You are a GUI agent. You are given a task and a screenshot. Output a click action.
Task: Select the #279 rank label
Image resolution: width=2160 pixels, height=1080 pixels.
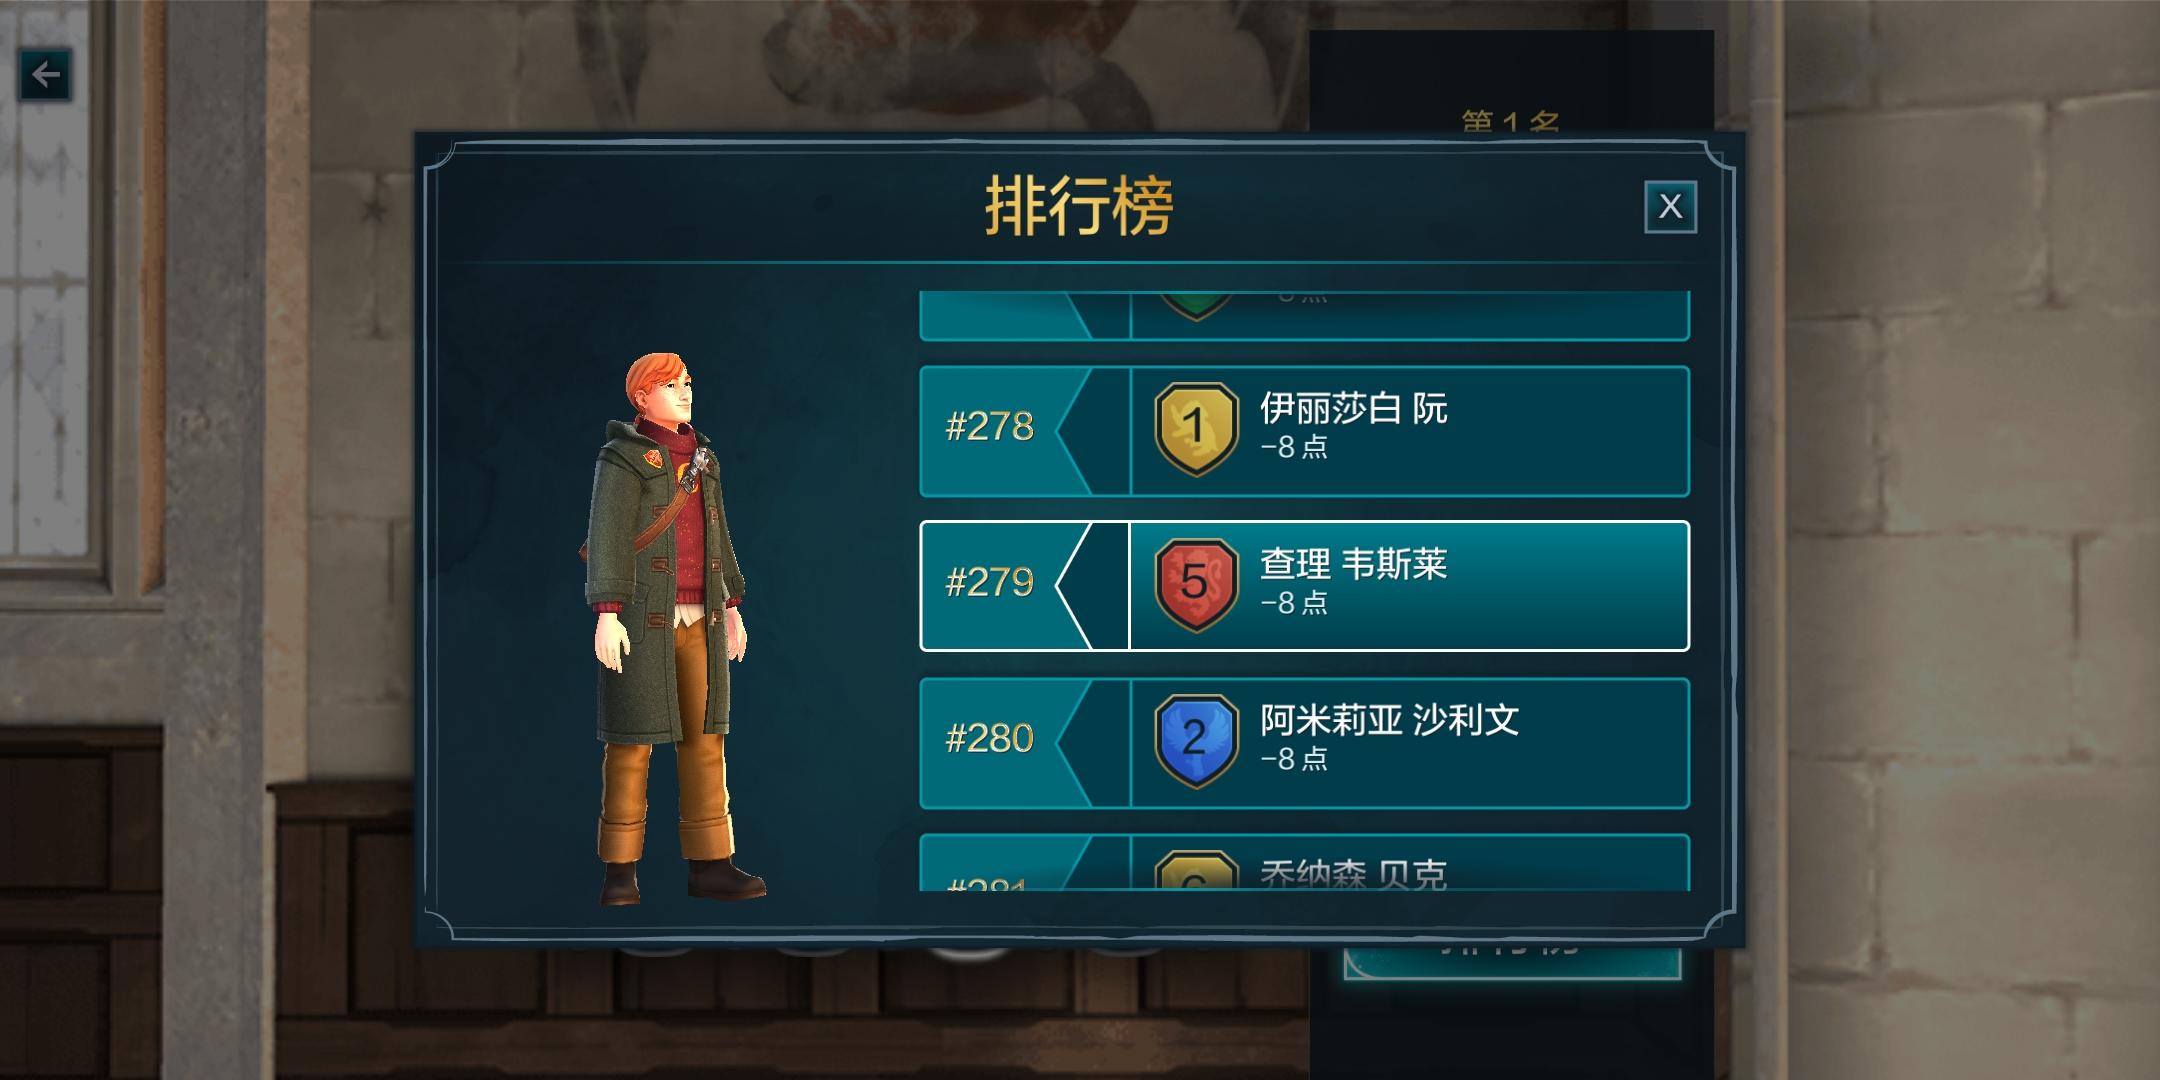tap(989, 583)
